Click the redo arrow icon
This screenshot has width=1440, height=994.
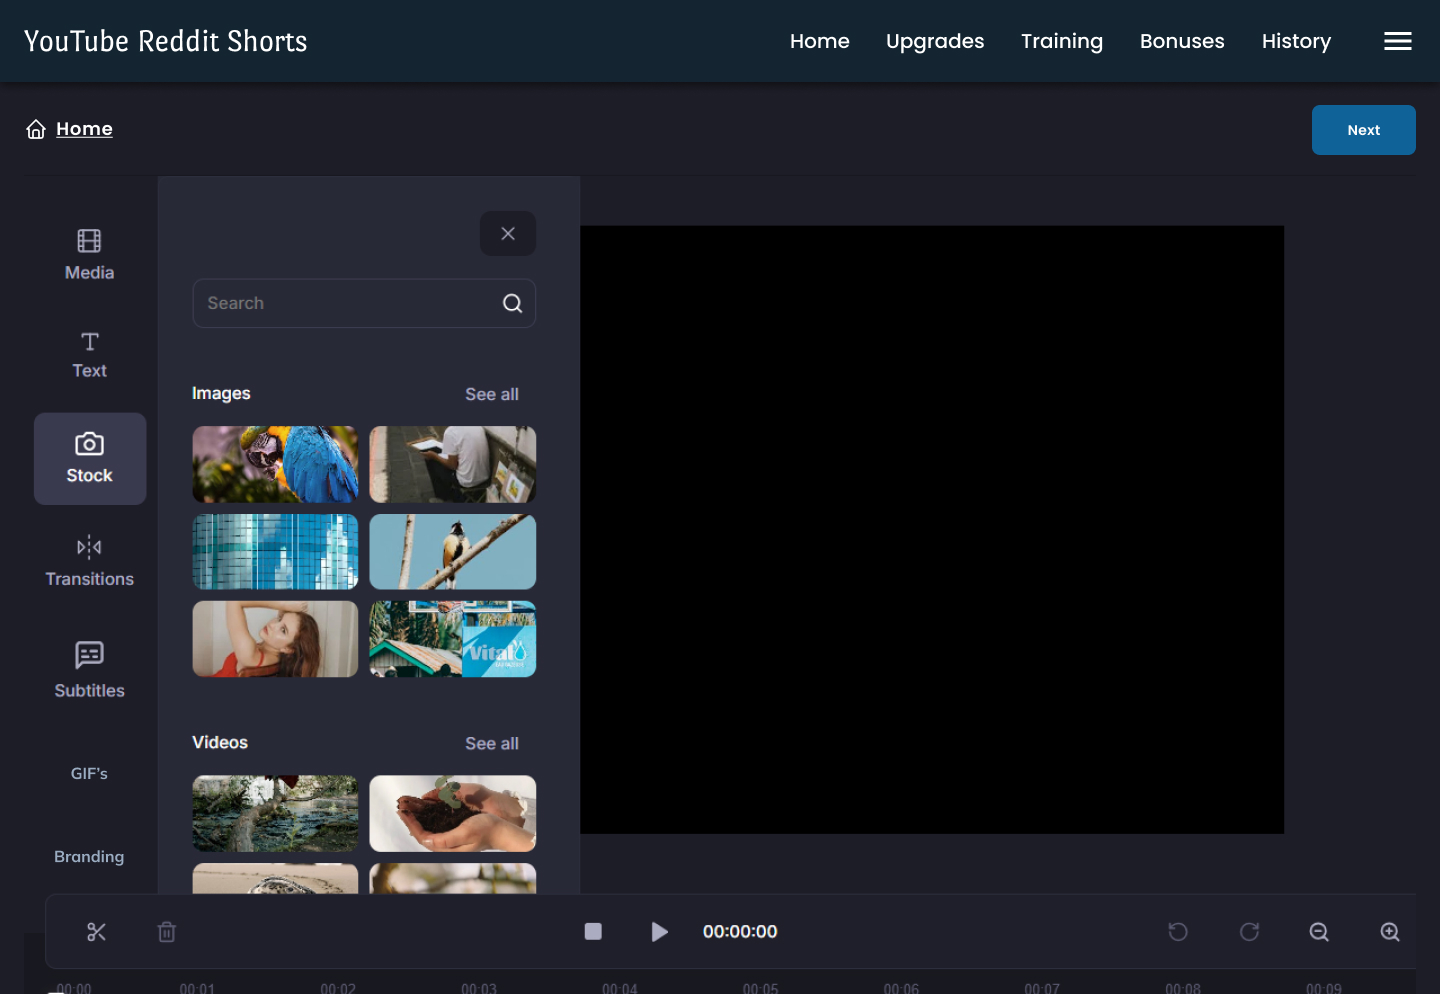click(1249, 932)
